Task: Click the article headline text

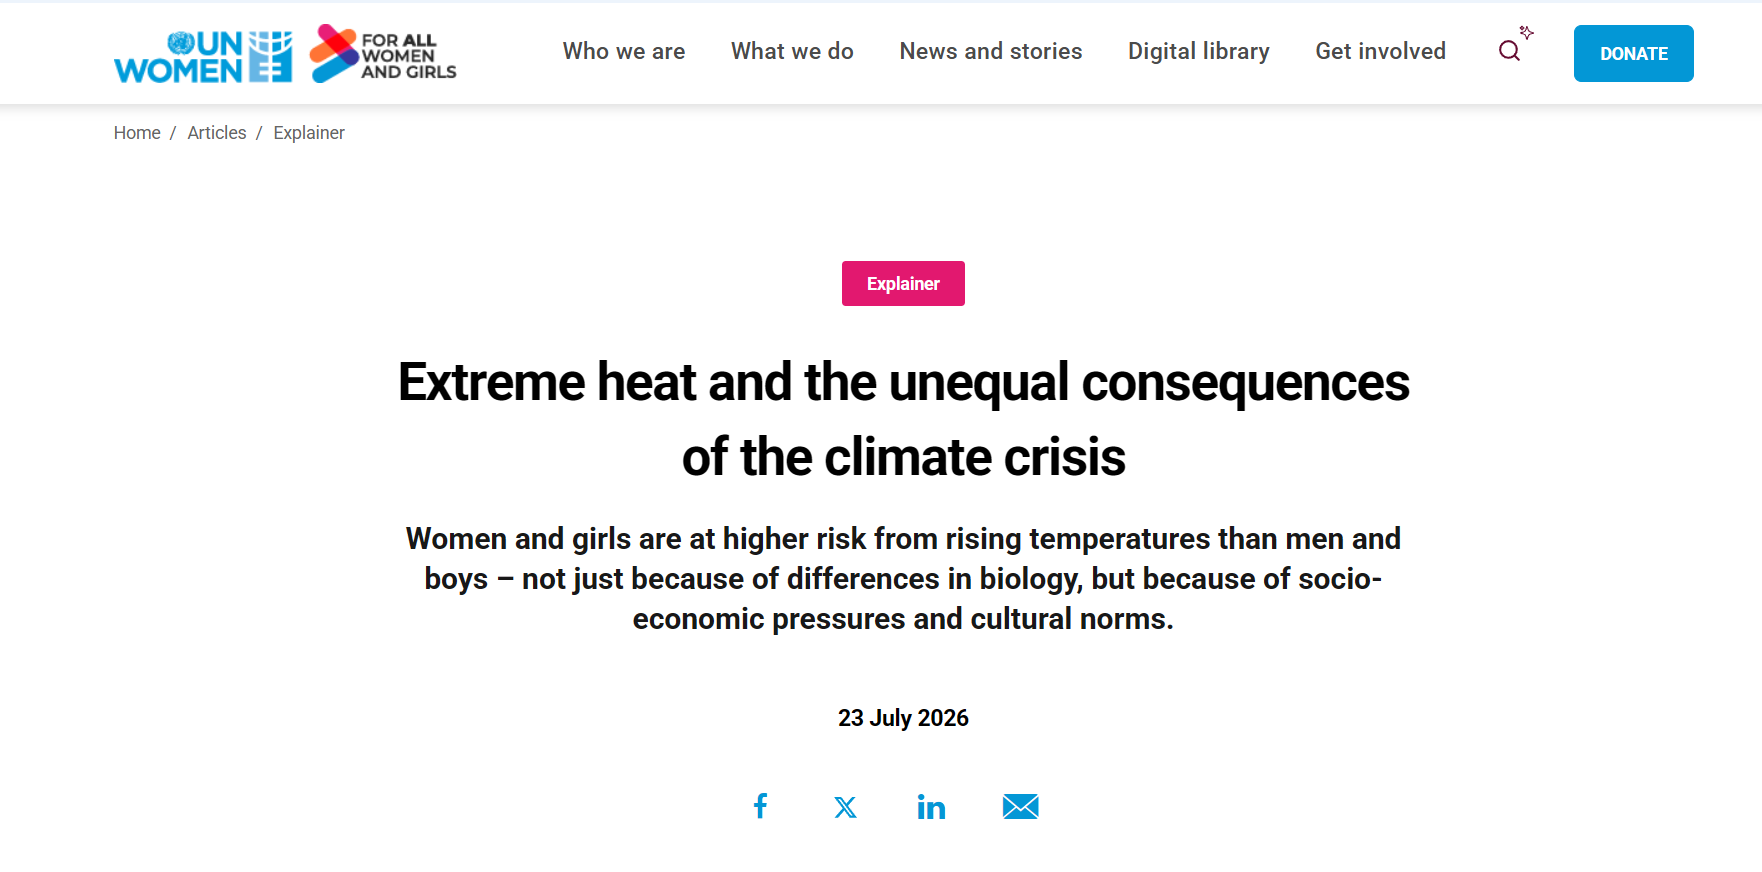Action: (904, 419)
